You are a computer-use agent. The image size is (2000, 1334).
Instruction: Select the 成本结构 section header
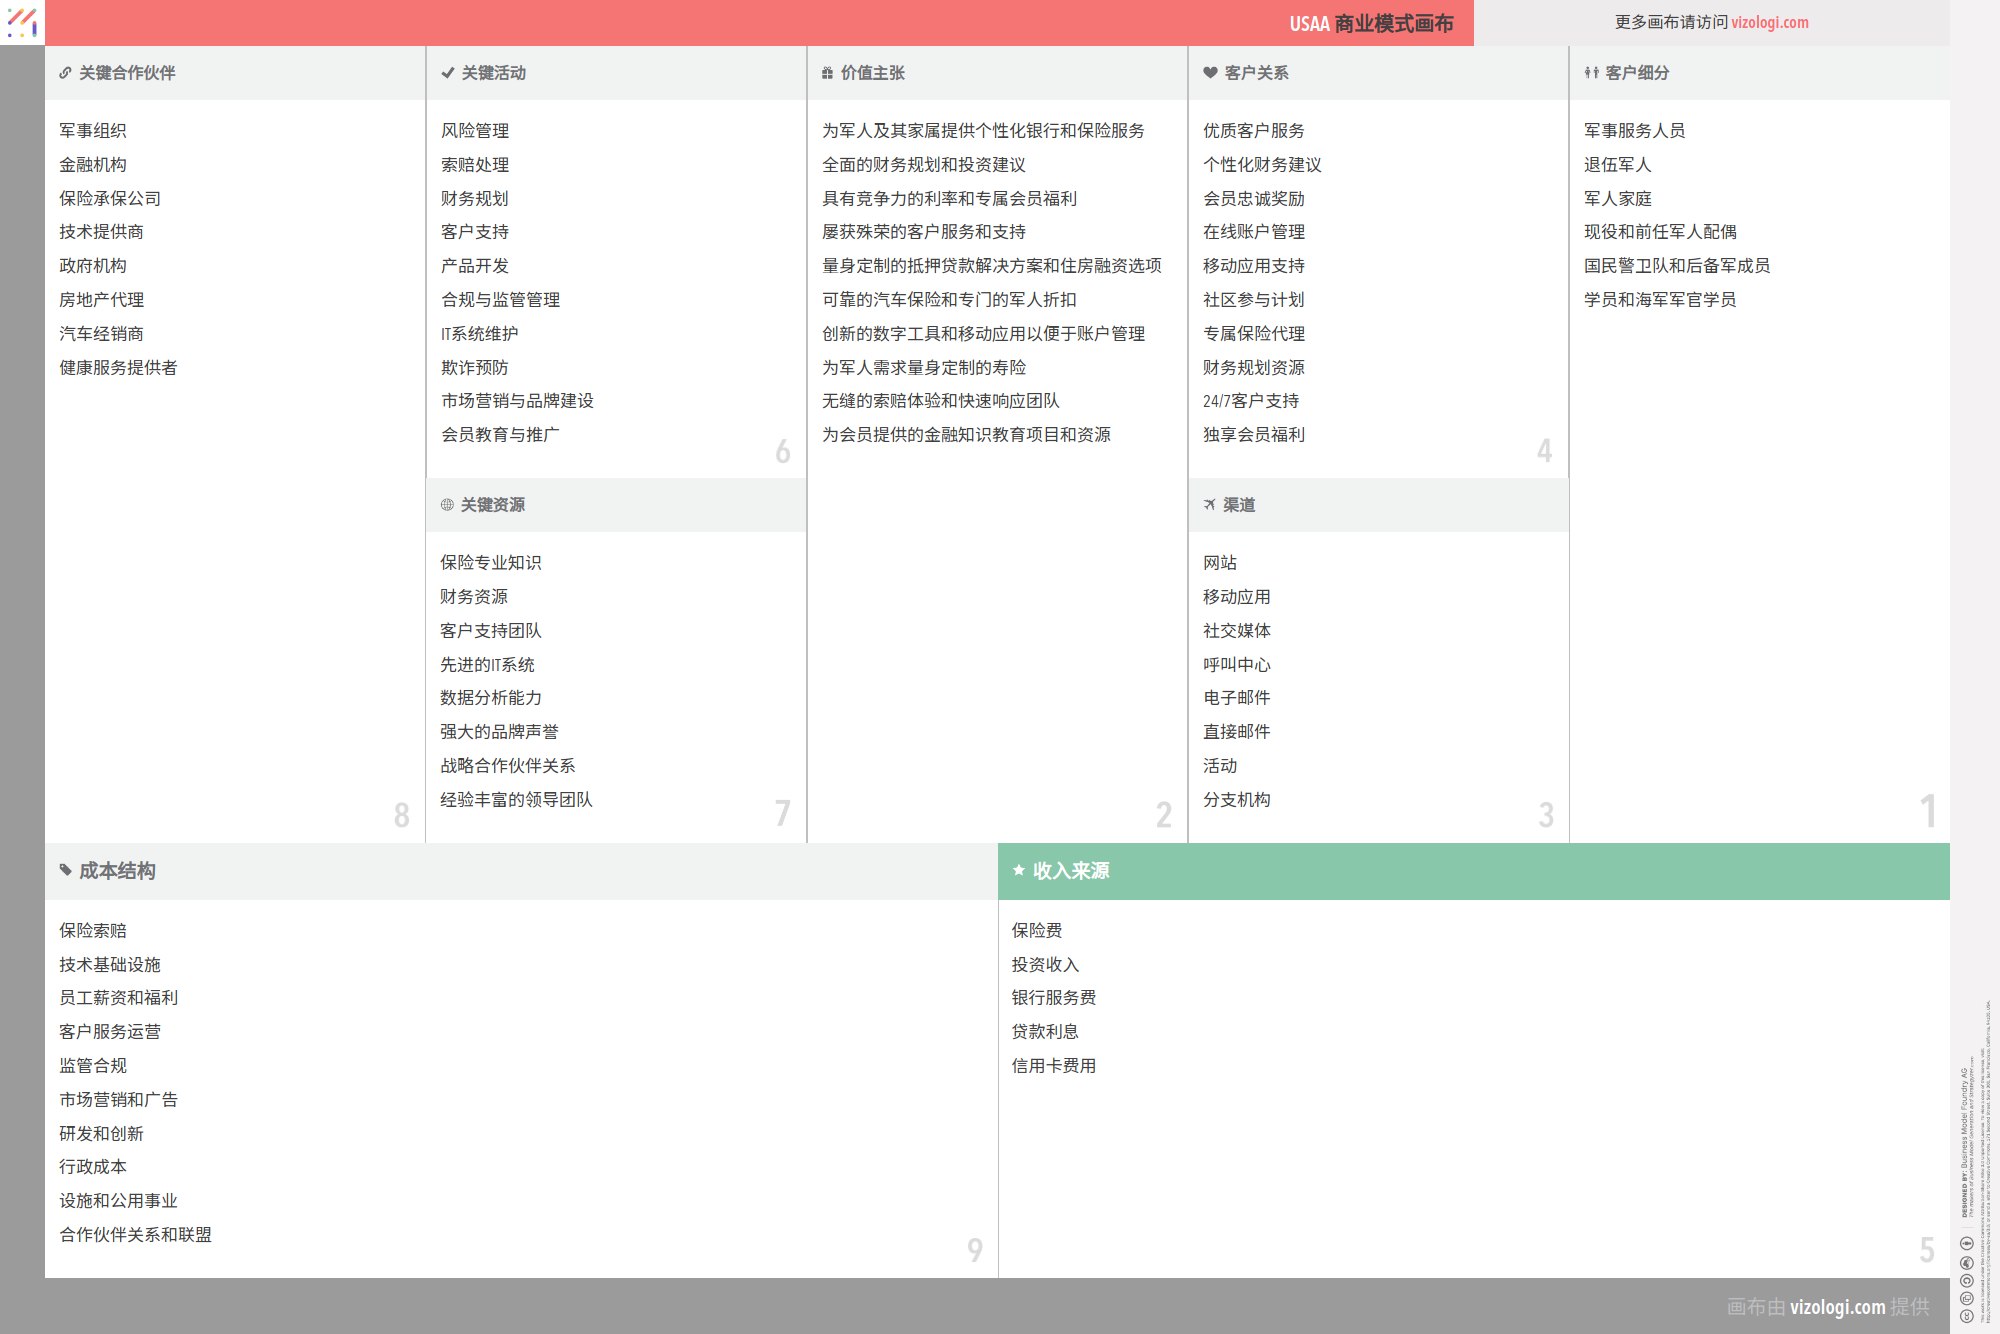[520, 871]
